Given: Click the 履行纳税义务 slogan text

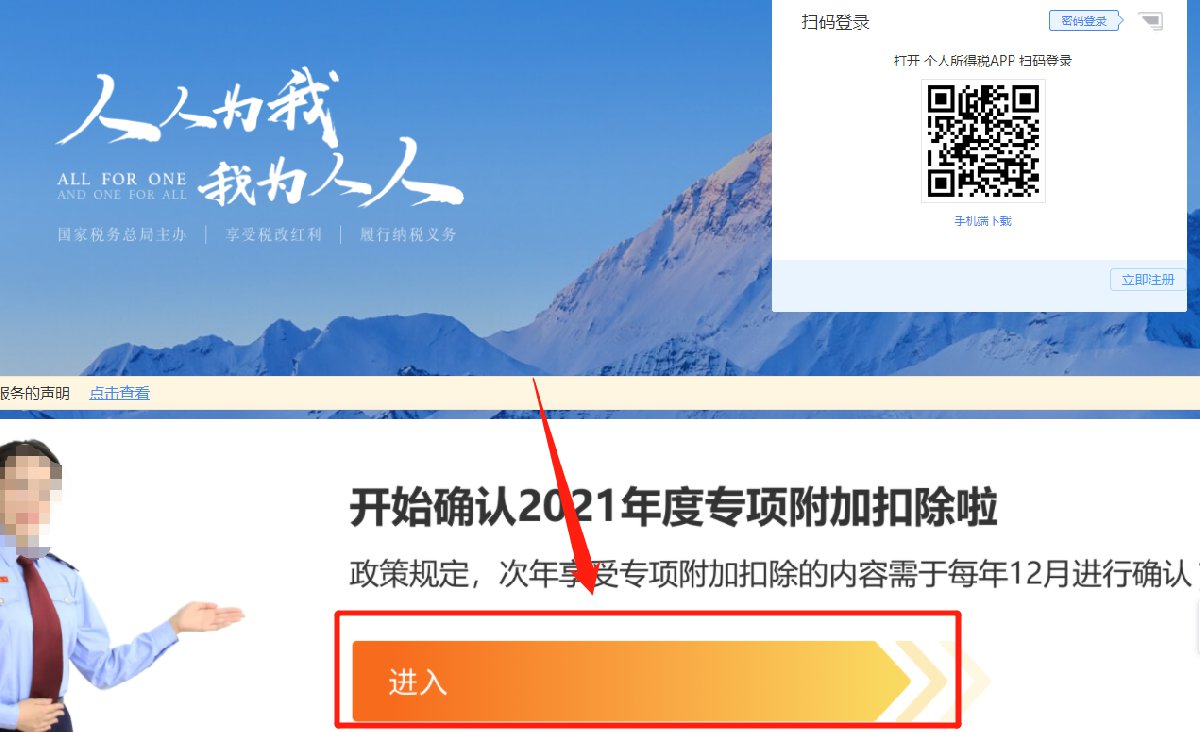Looking at the screenshot, I should click(408, 235).
